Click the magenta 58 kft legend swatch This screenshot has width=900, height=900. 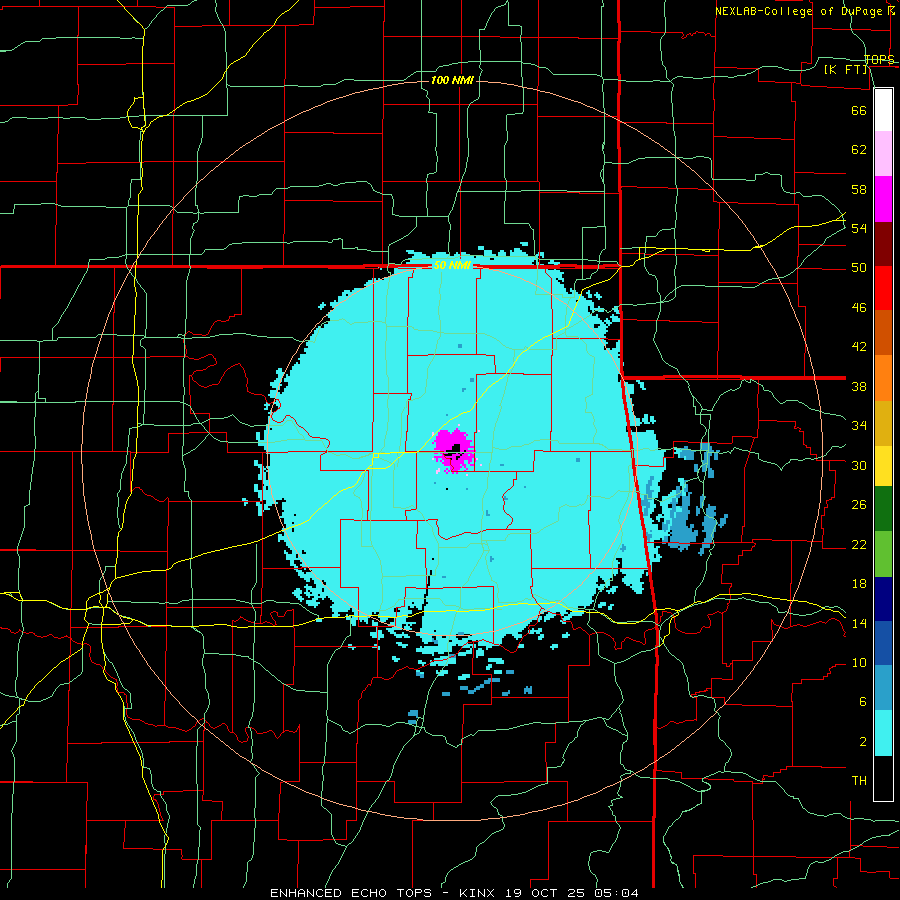tap(883, 199)
